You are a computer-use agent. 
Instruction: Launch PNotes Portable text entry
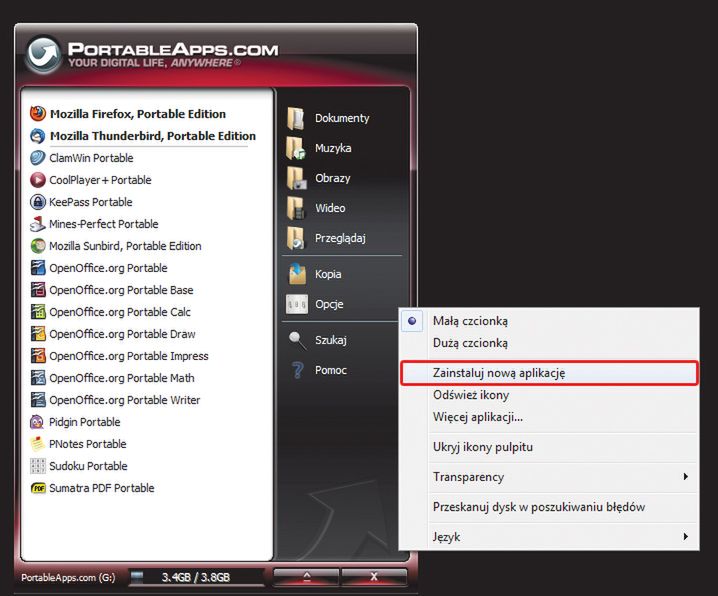click(x=87, y=444)
